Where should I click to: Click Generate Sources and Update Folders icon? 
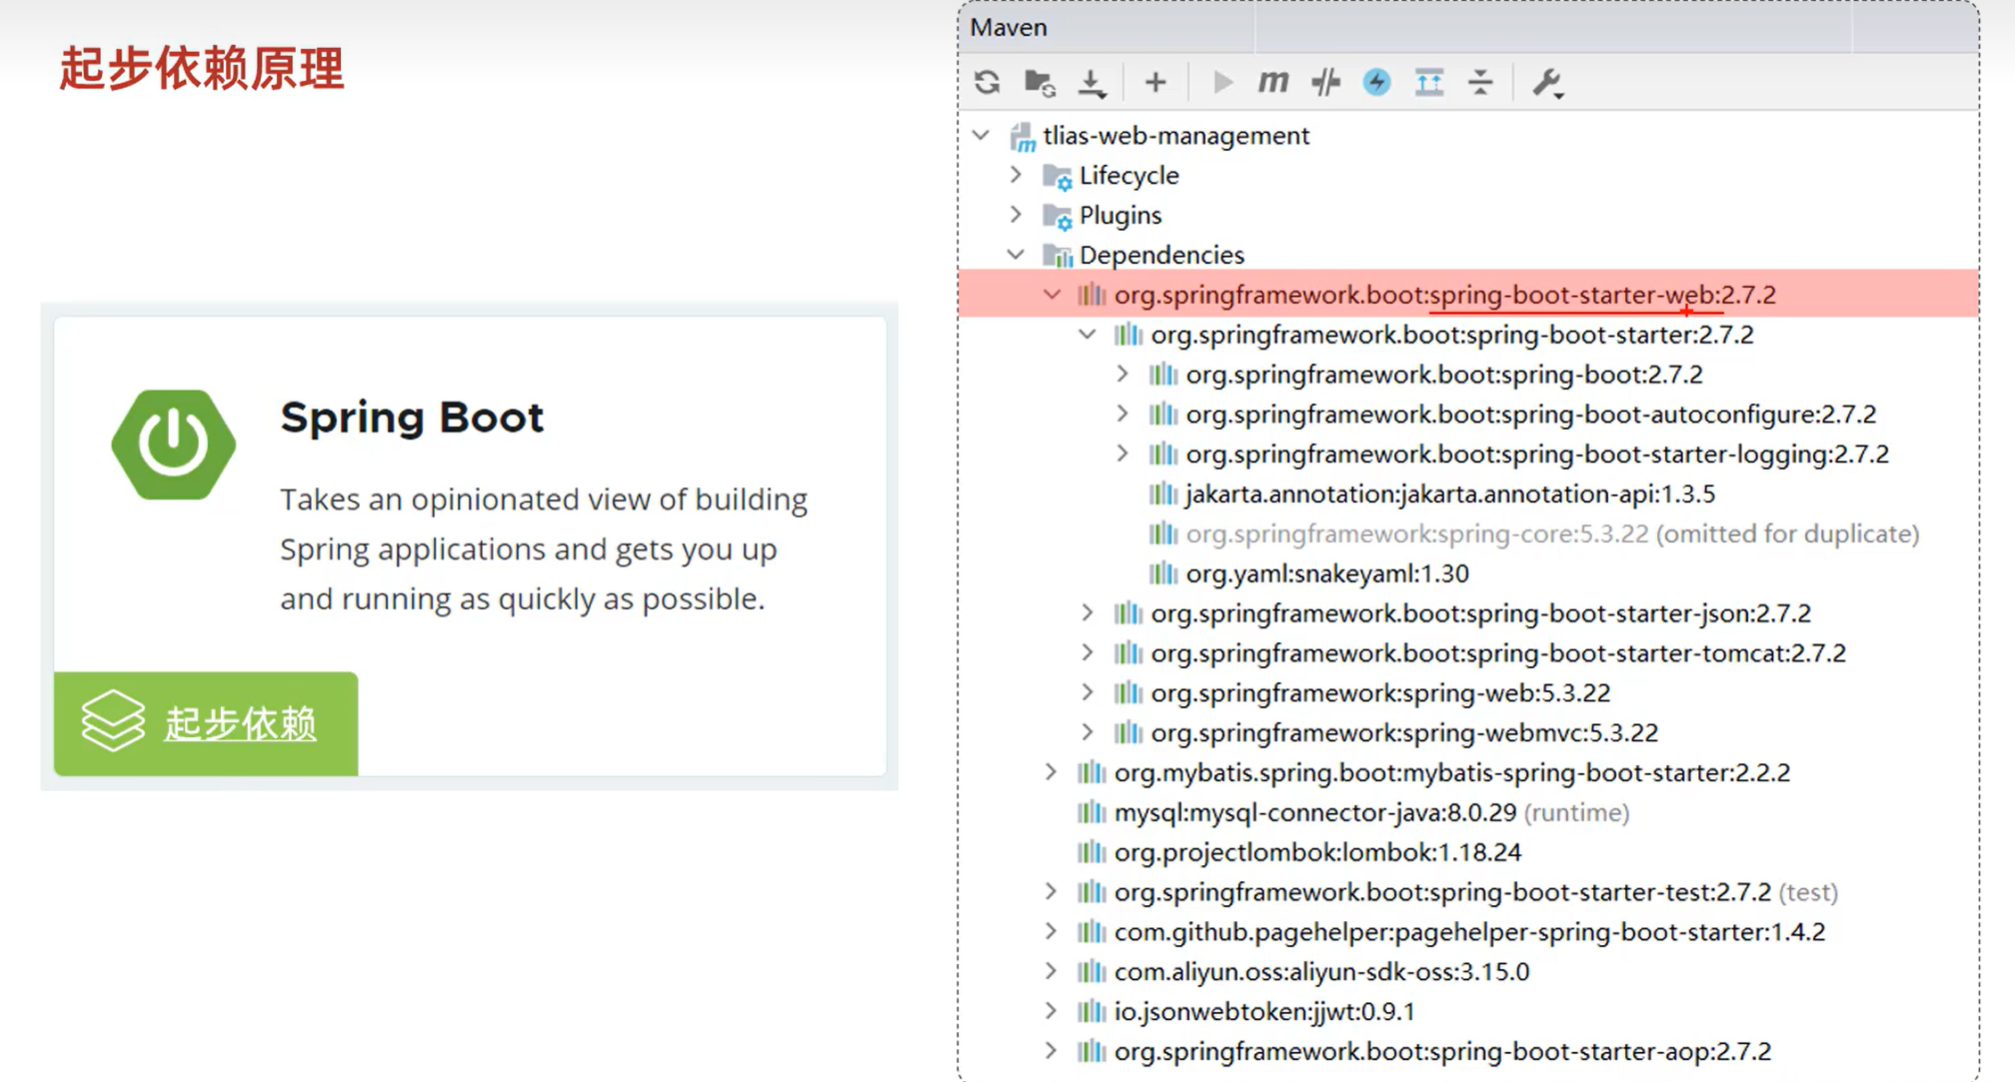(x=1040, y=82)
